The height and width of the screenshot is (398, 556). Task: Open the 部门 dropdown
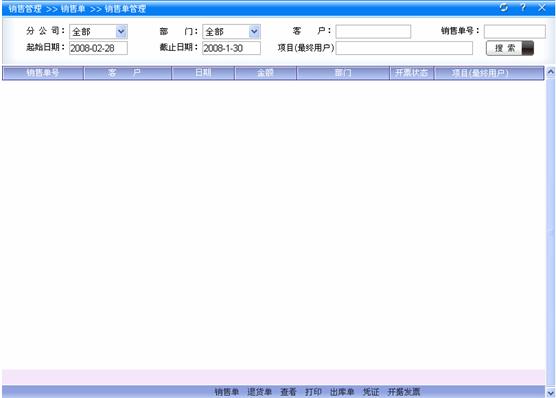click(x=232, y=32)
